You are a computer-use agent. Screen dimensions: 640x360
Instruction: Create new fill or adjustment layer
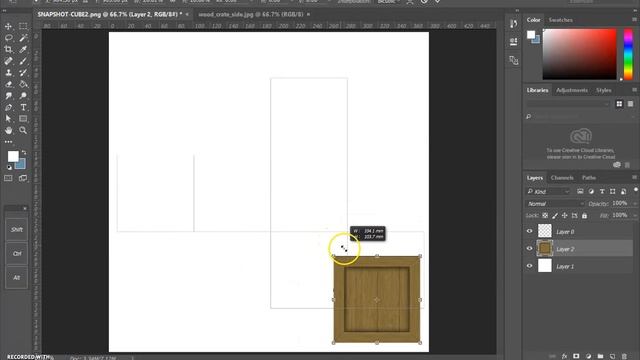point(588,356)
